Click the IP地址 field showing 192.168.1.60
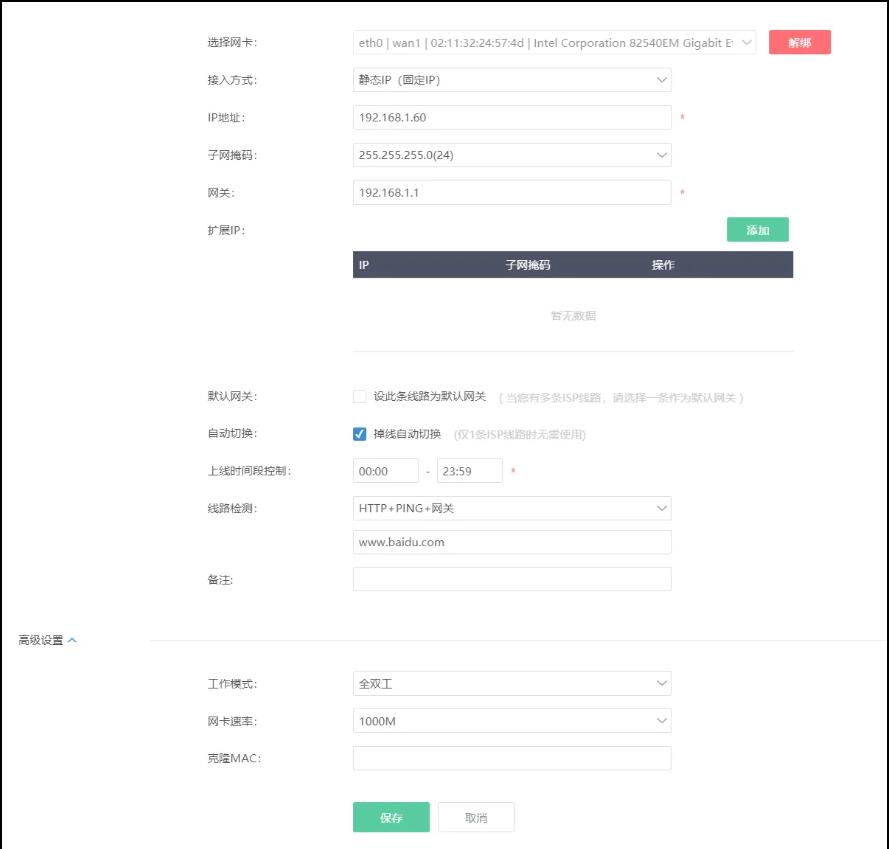Screen dimensions: 889x849 (511, 118)
